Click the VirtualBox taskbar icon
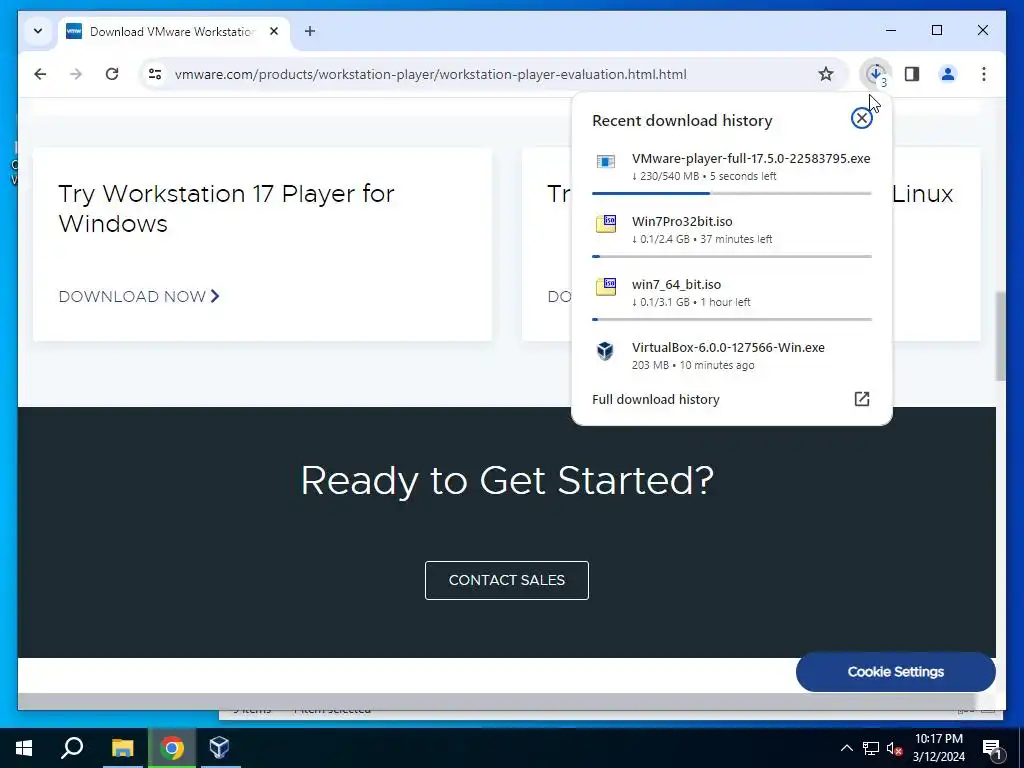The image size is (1024, 768). pyautogui.click(x=219, y=748)
